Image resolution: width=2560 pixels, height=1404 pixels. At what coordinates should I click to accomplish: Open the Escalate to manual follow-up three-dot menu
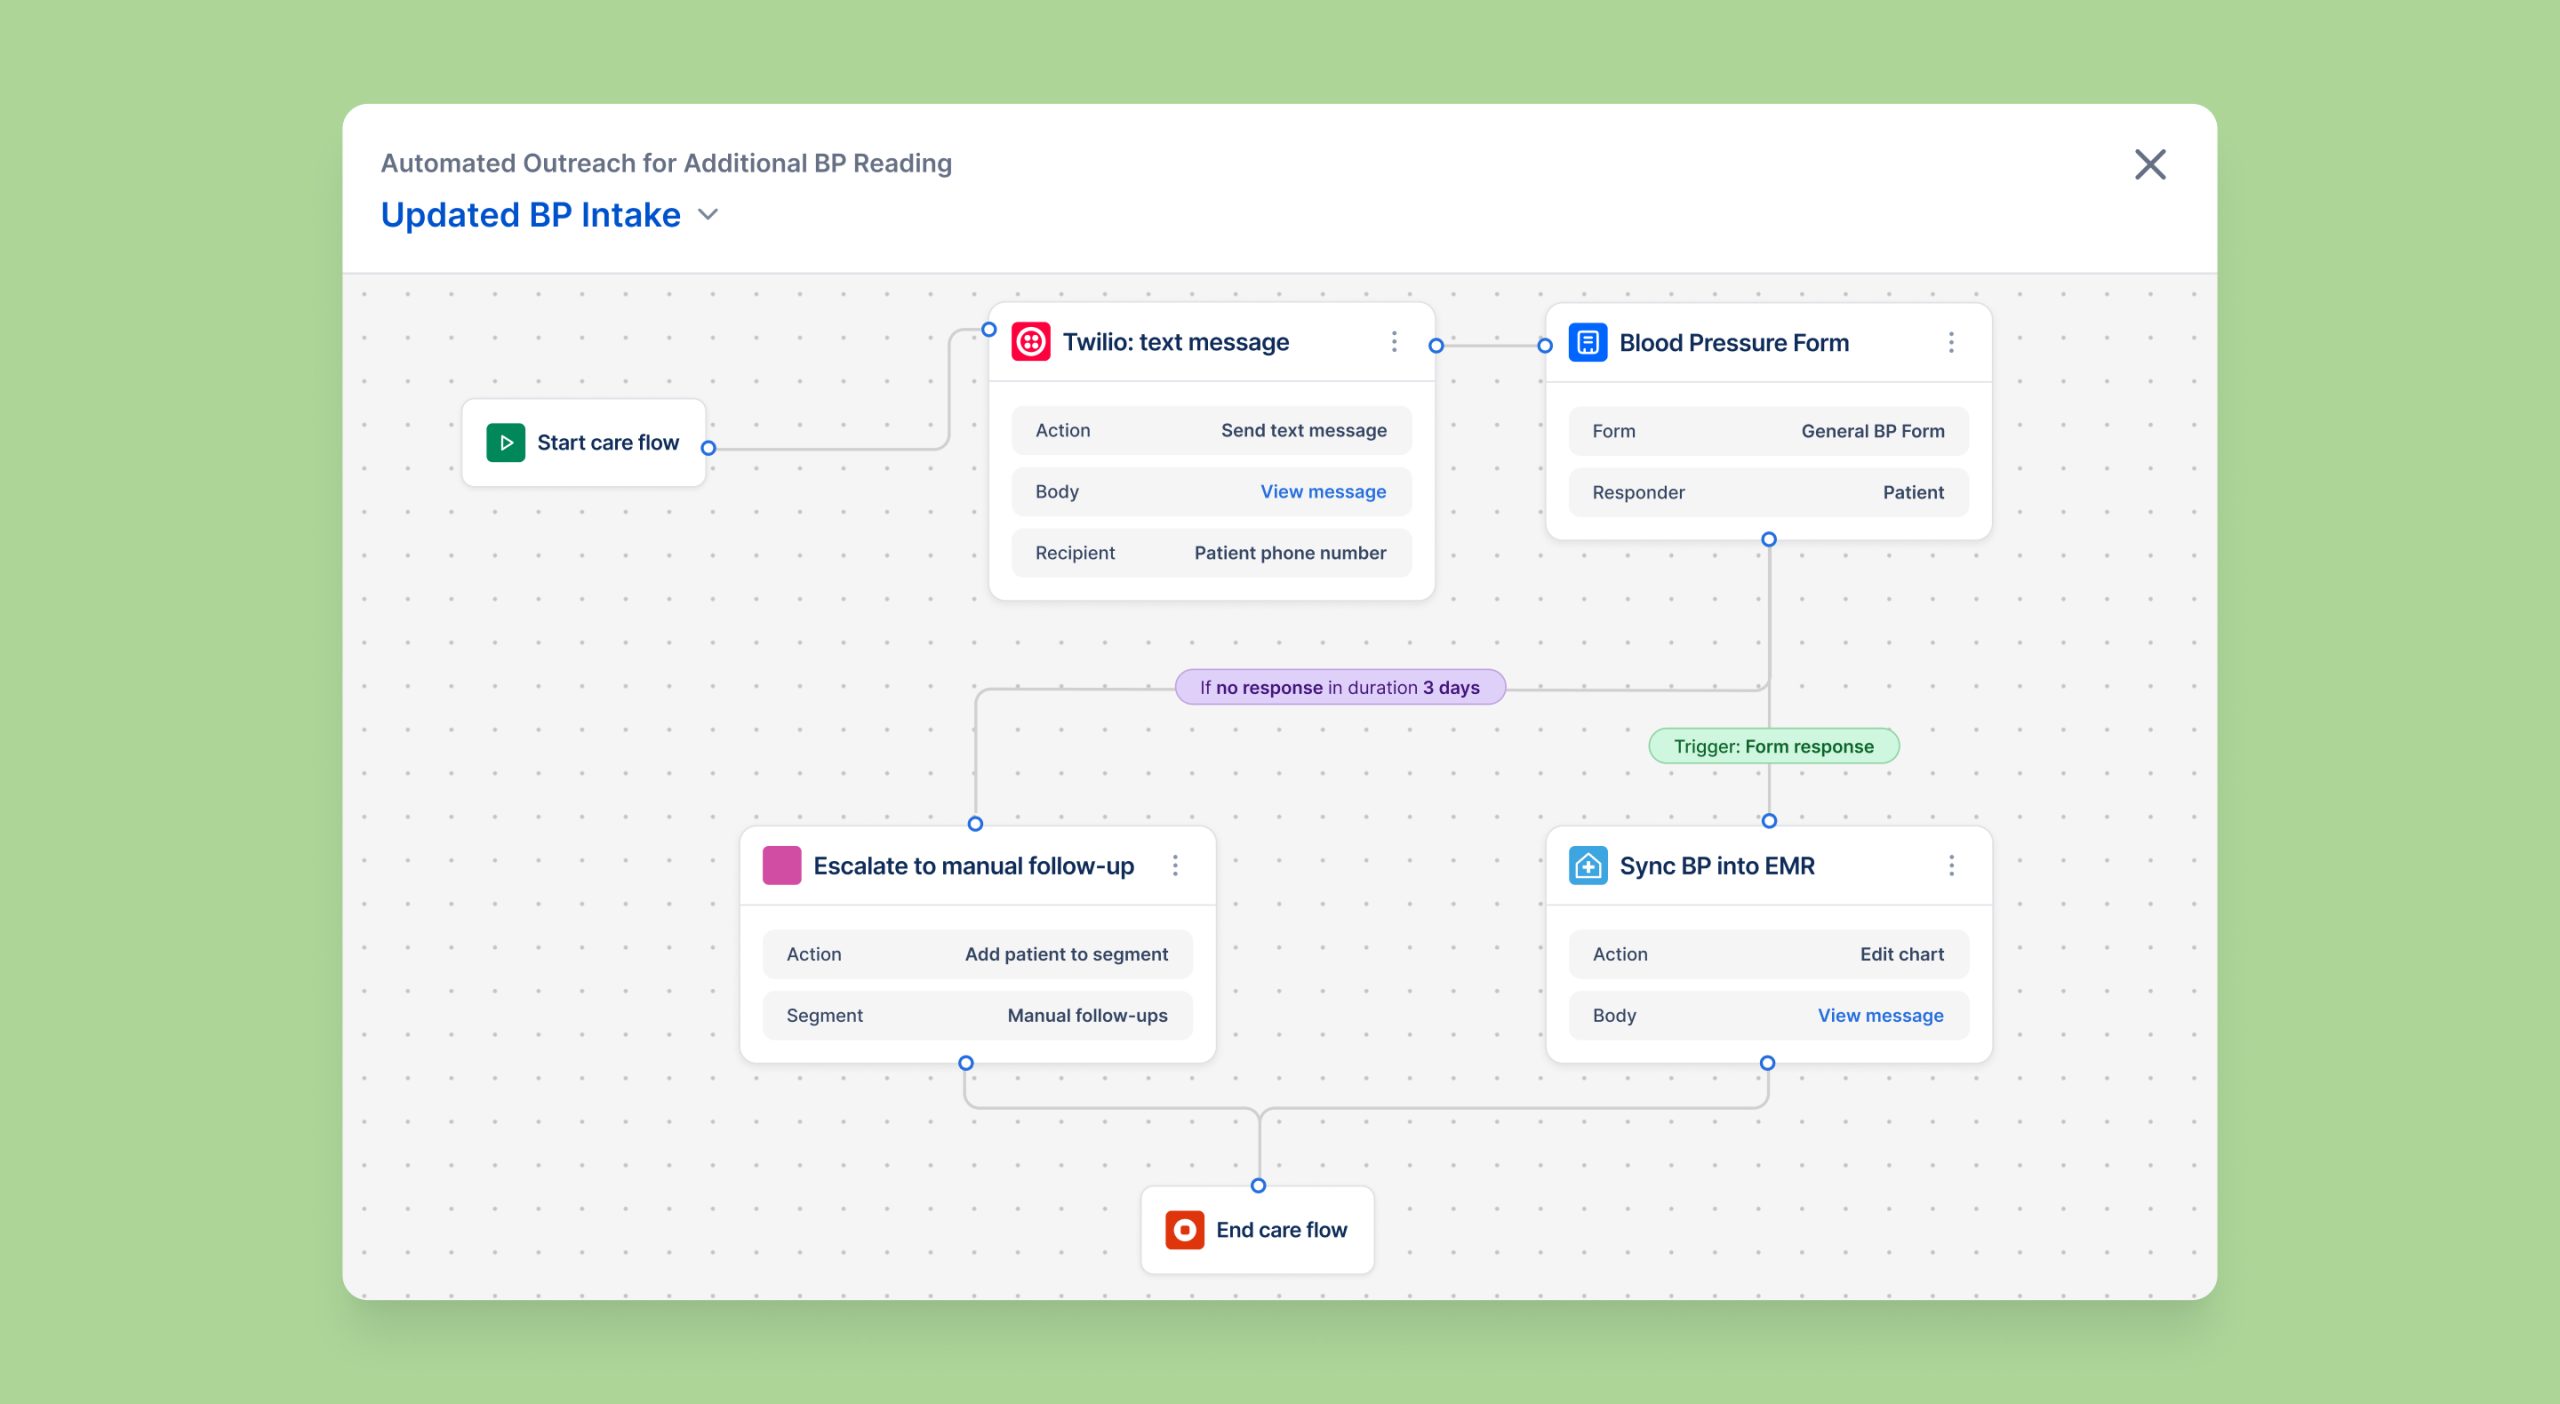pos(1175,866)
